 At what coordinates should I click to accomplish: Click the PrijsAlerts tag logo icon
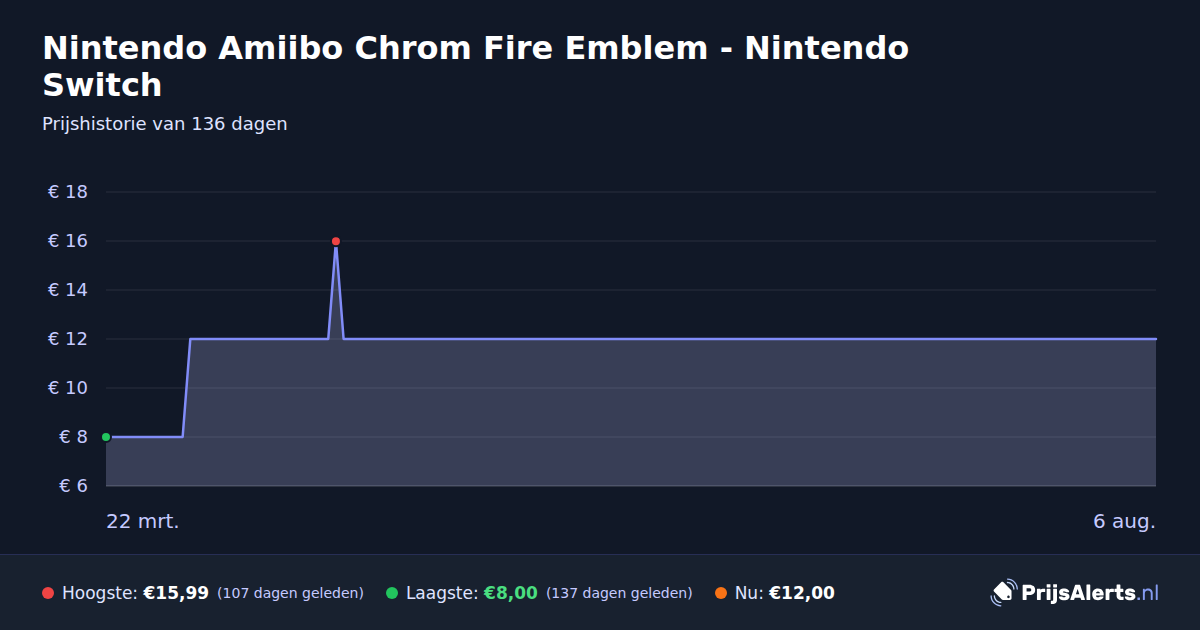tap(1003, 593)
